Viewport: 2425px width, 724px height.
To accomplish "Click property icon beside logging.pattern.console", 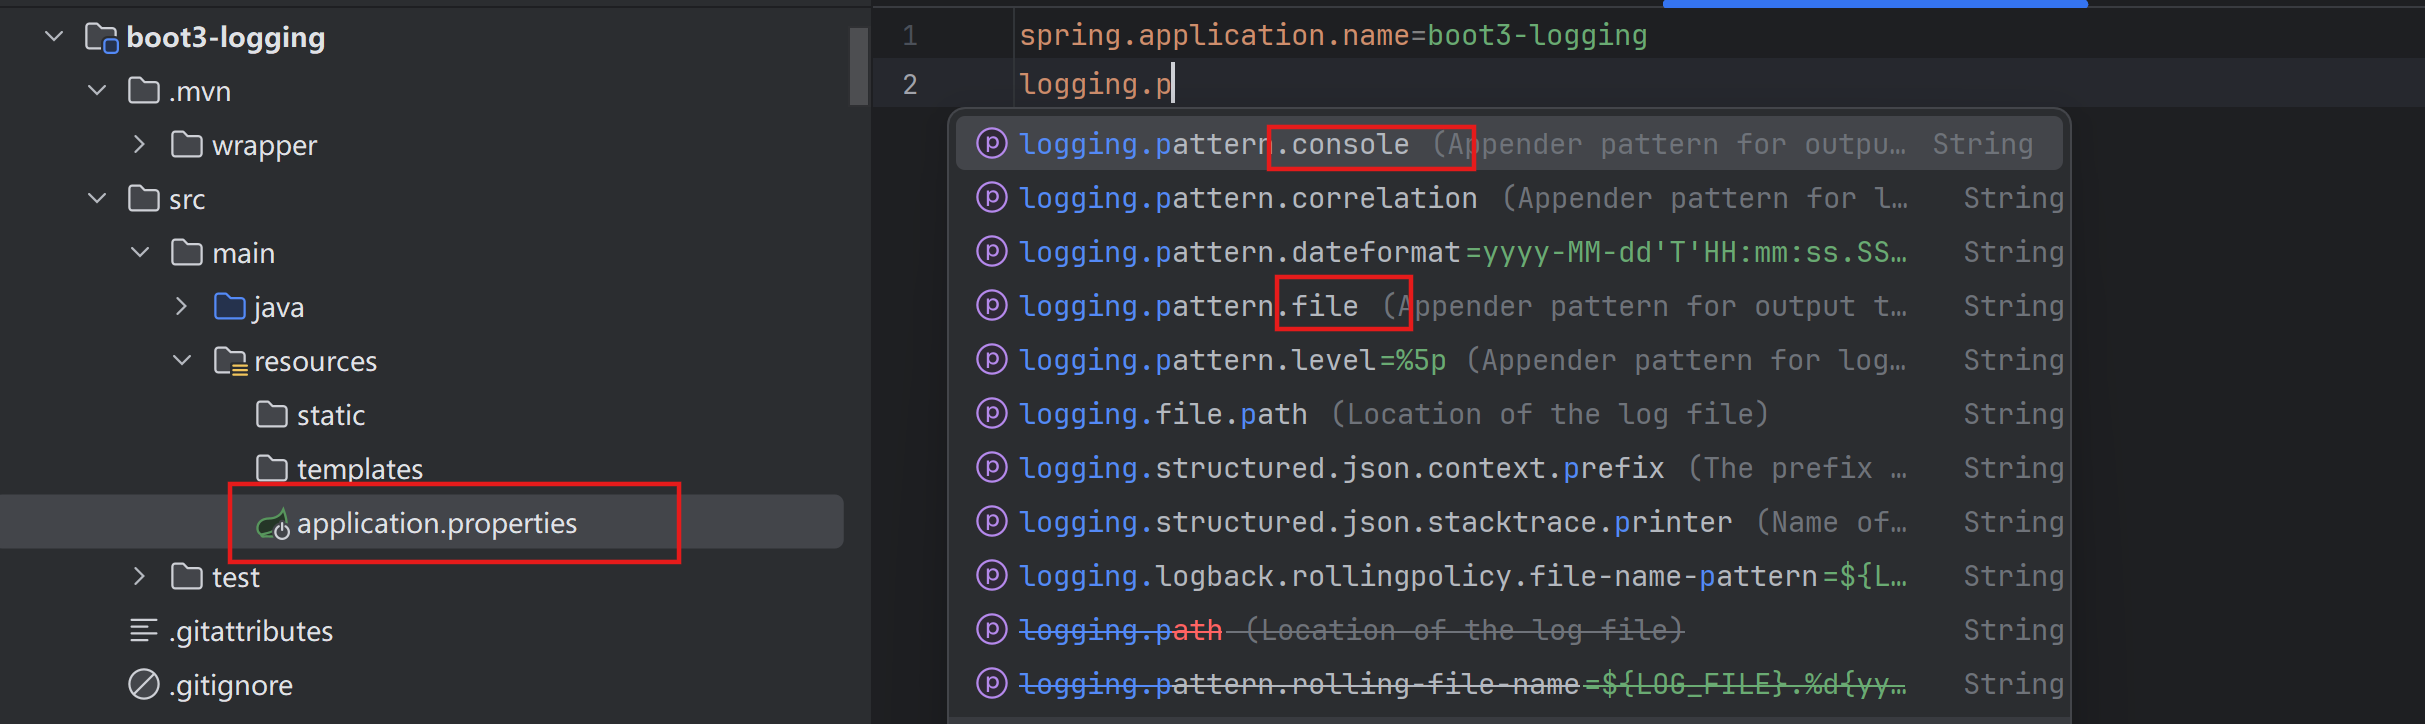I will click(x=991, y=144).
